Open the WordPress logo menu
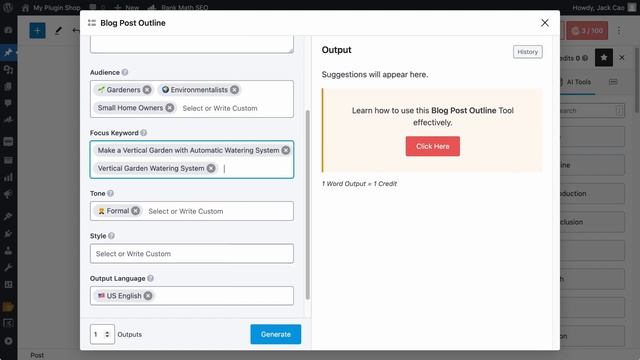 point(8,7)
